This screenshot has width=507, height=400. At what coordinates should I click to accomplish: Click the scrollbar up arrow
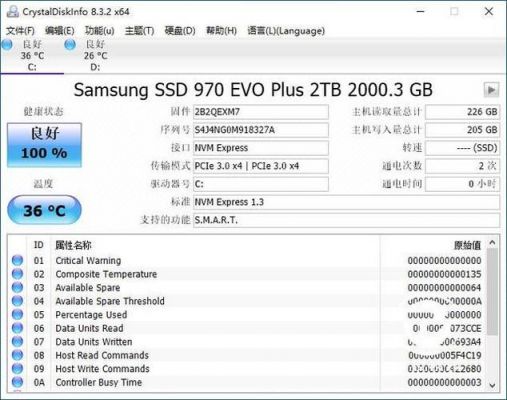coord(492,243)
